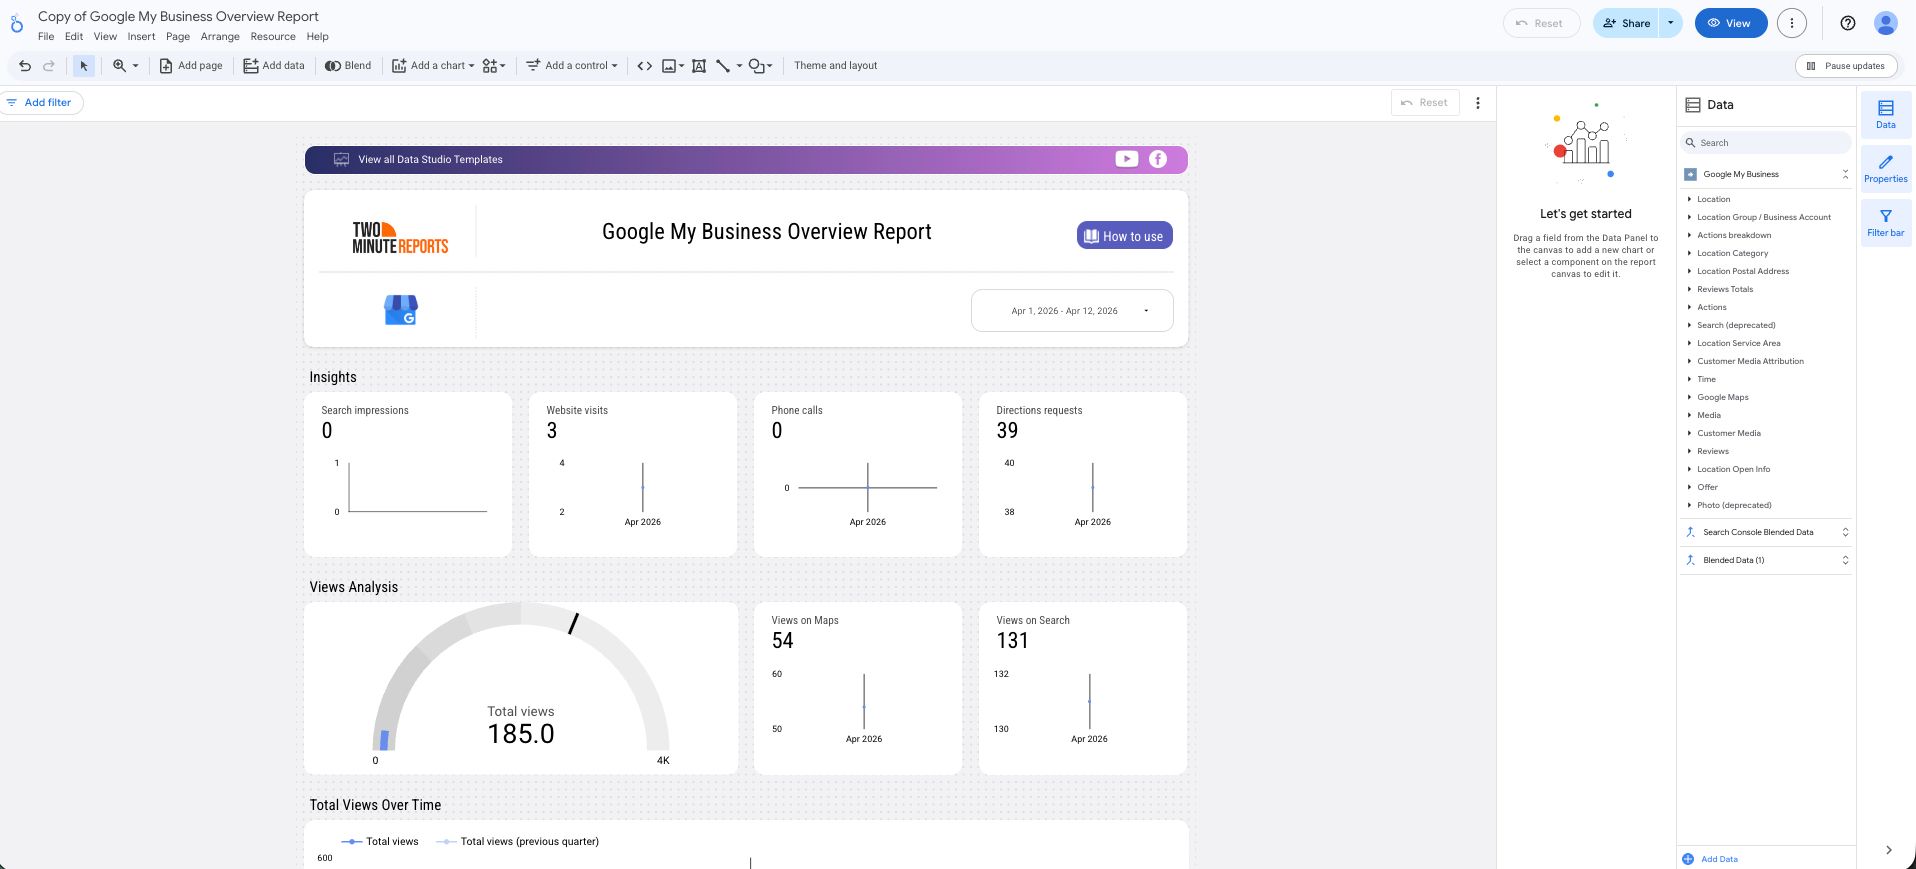1916x869 pixels.
Task: Click the undo arrow icon
Action: point(25,66)
